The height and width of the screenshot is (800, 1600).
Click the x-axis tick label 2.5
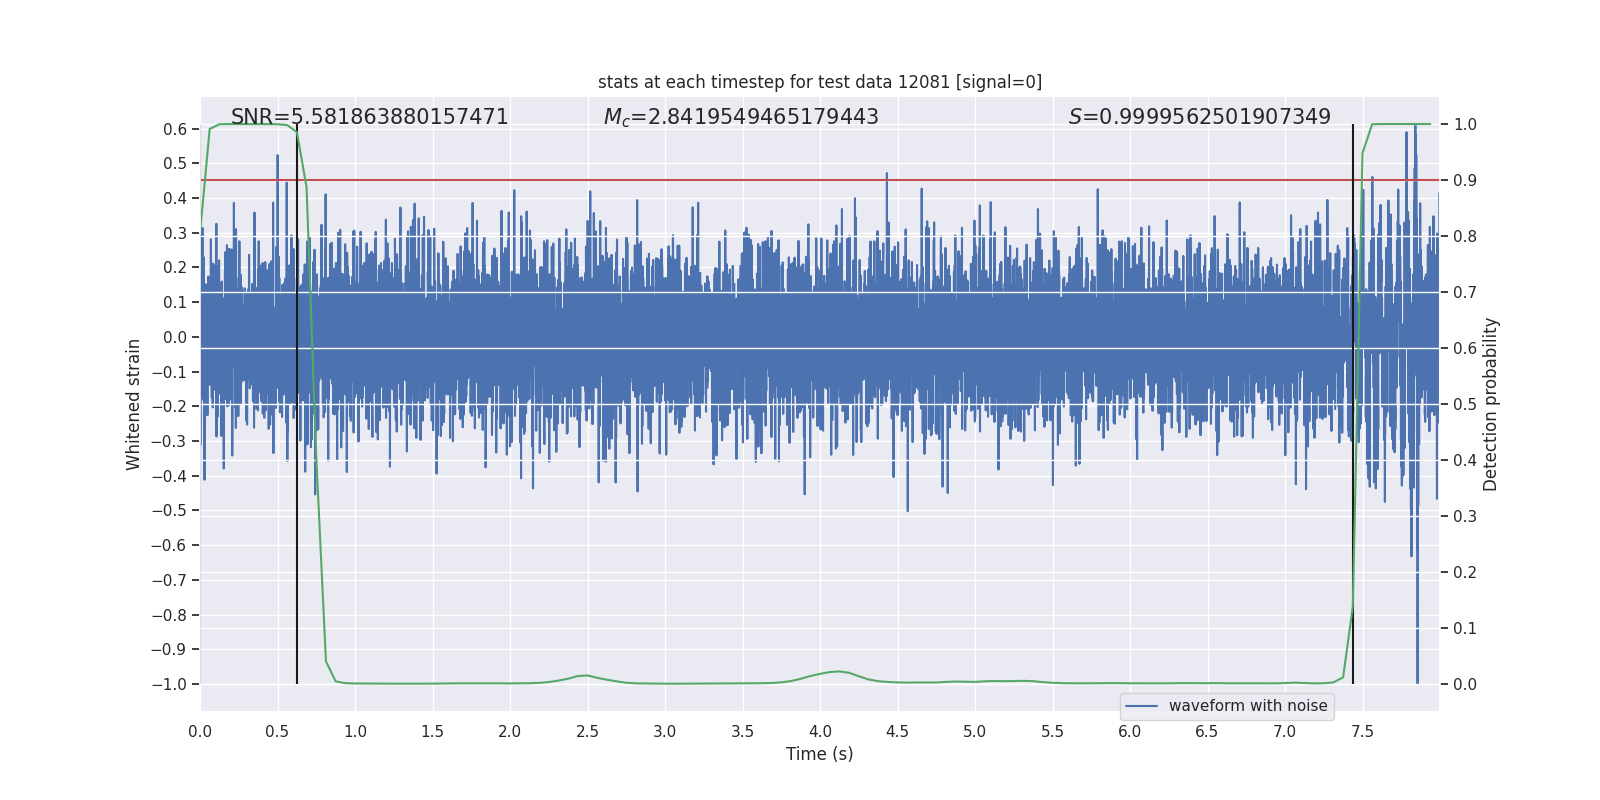(x=587, y=732)
